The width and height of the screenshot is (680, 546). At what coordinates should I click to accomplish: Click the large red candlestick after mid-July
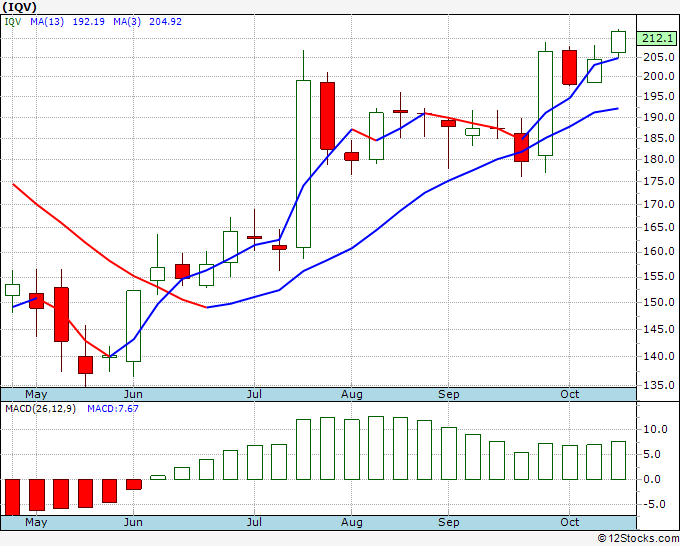(327, 116)
